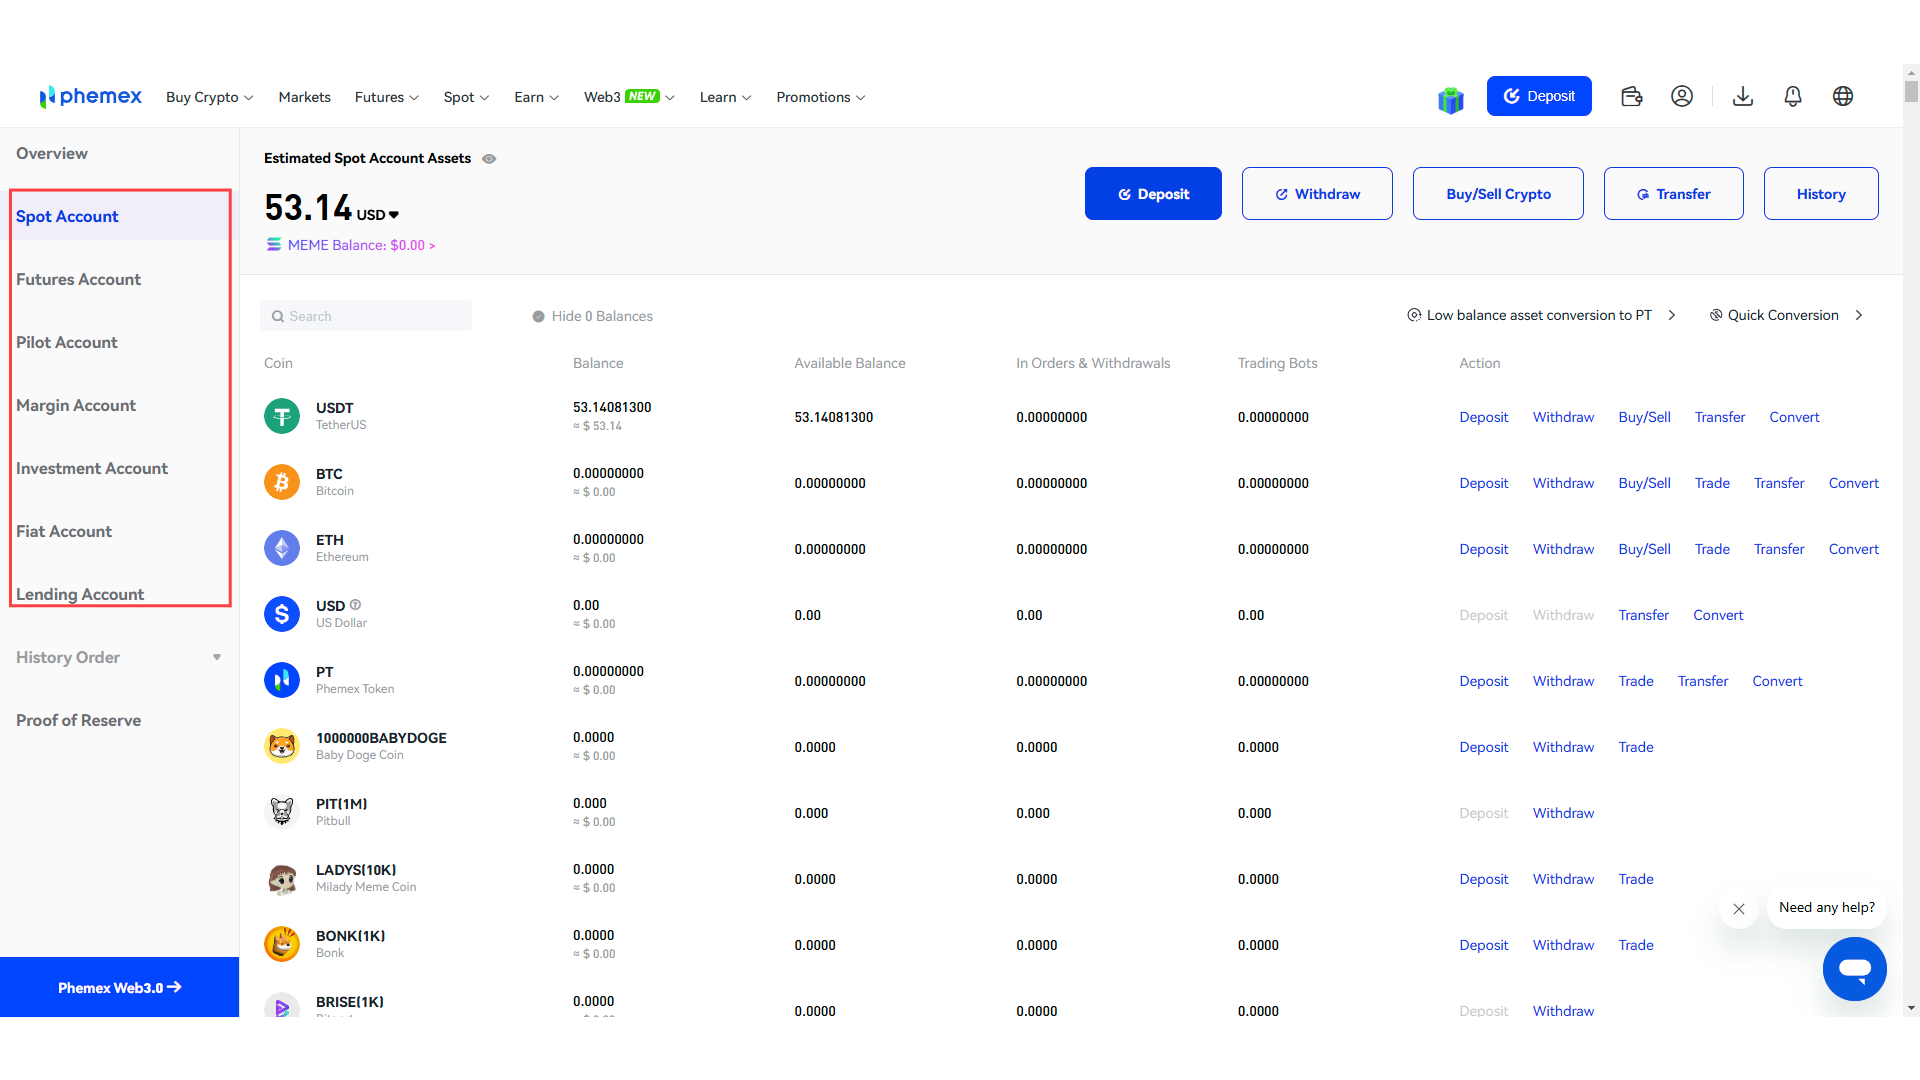This screenshot has width=1920, height=1080.
Task: Click Withdraw in the PT row
Action: (x=1563, y=681)
